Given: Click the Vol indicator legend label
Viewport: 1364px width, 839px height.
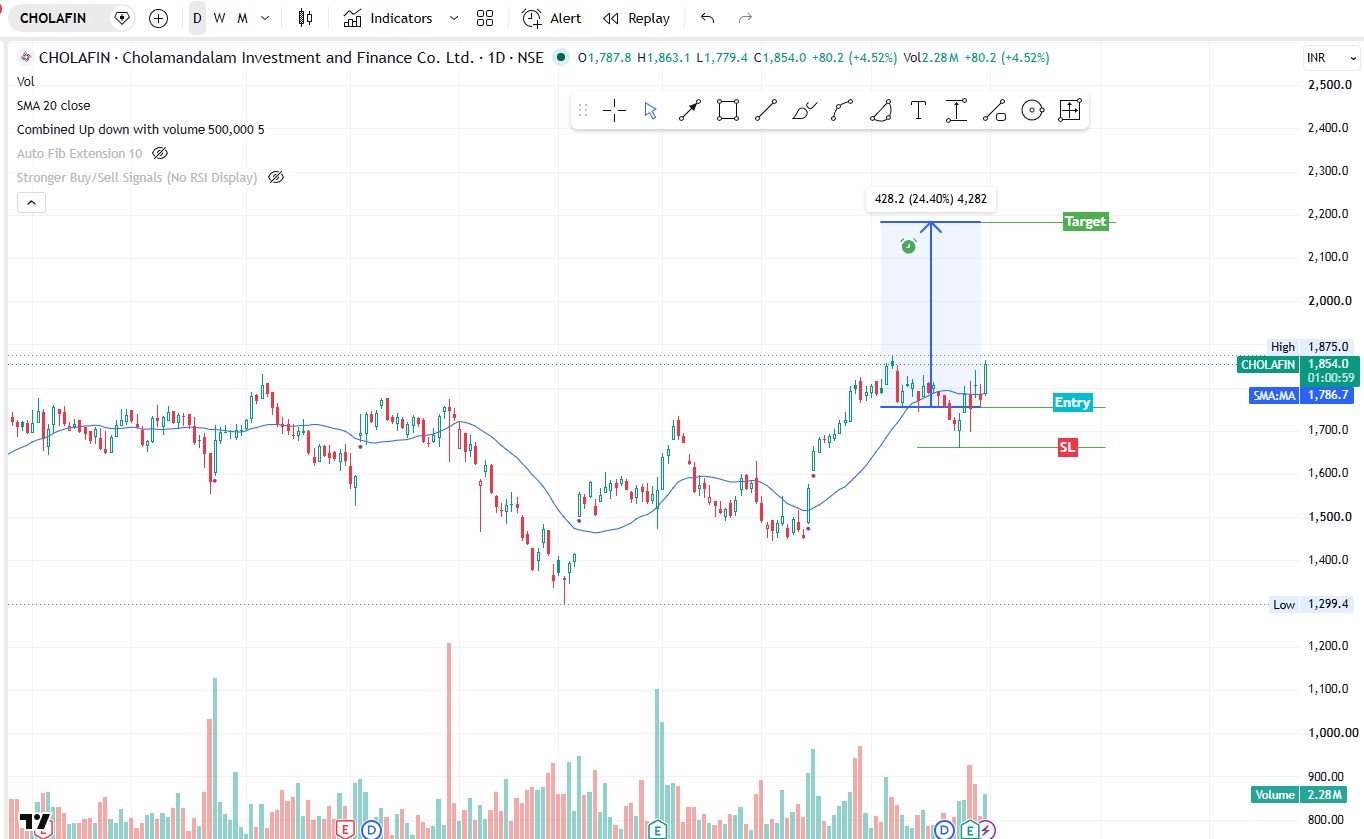Looking at the screenshot, I should [x=26, y=81].
